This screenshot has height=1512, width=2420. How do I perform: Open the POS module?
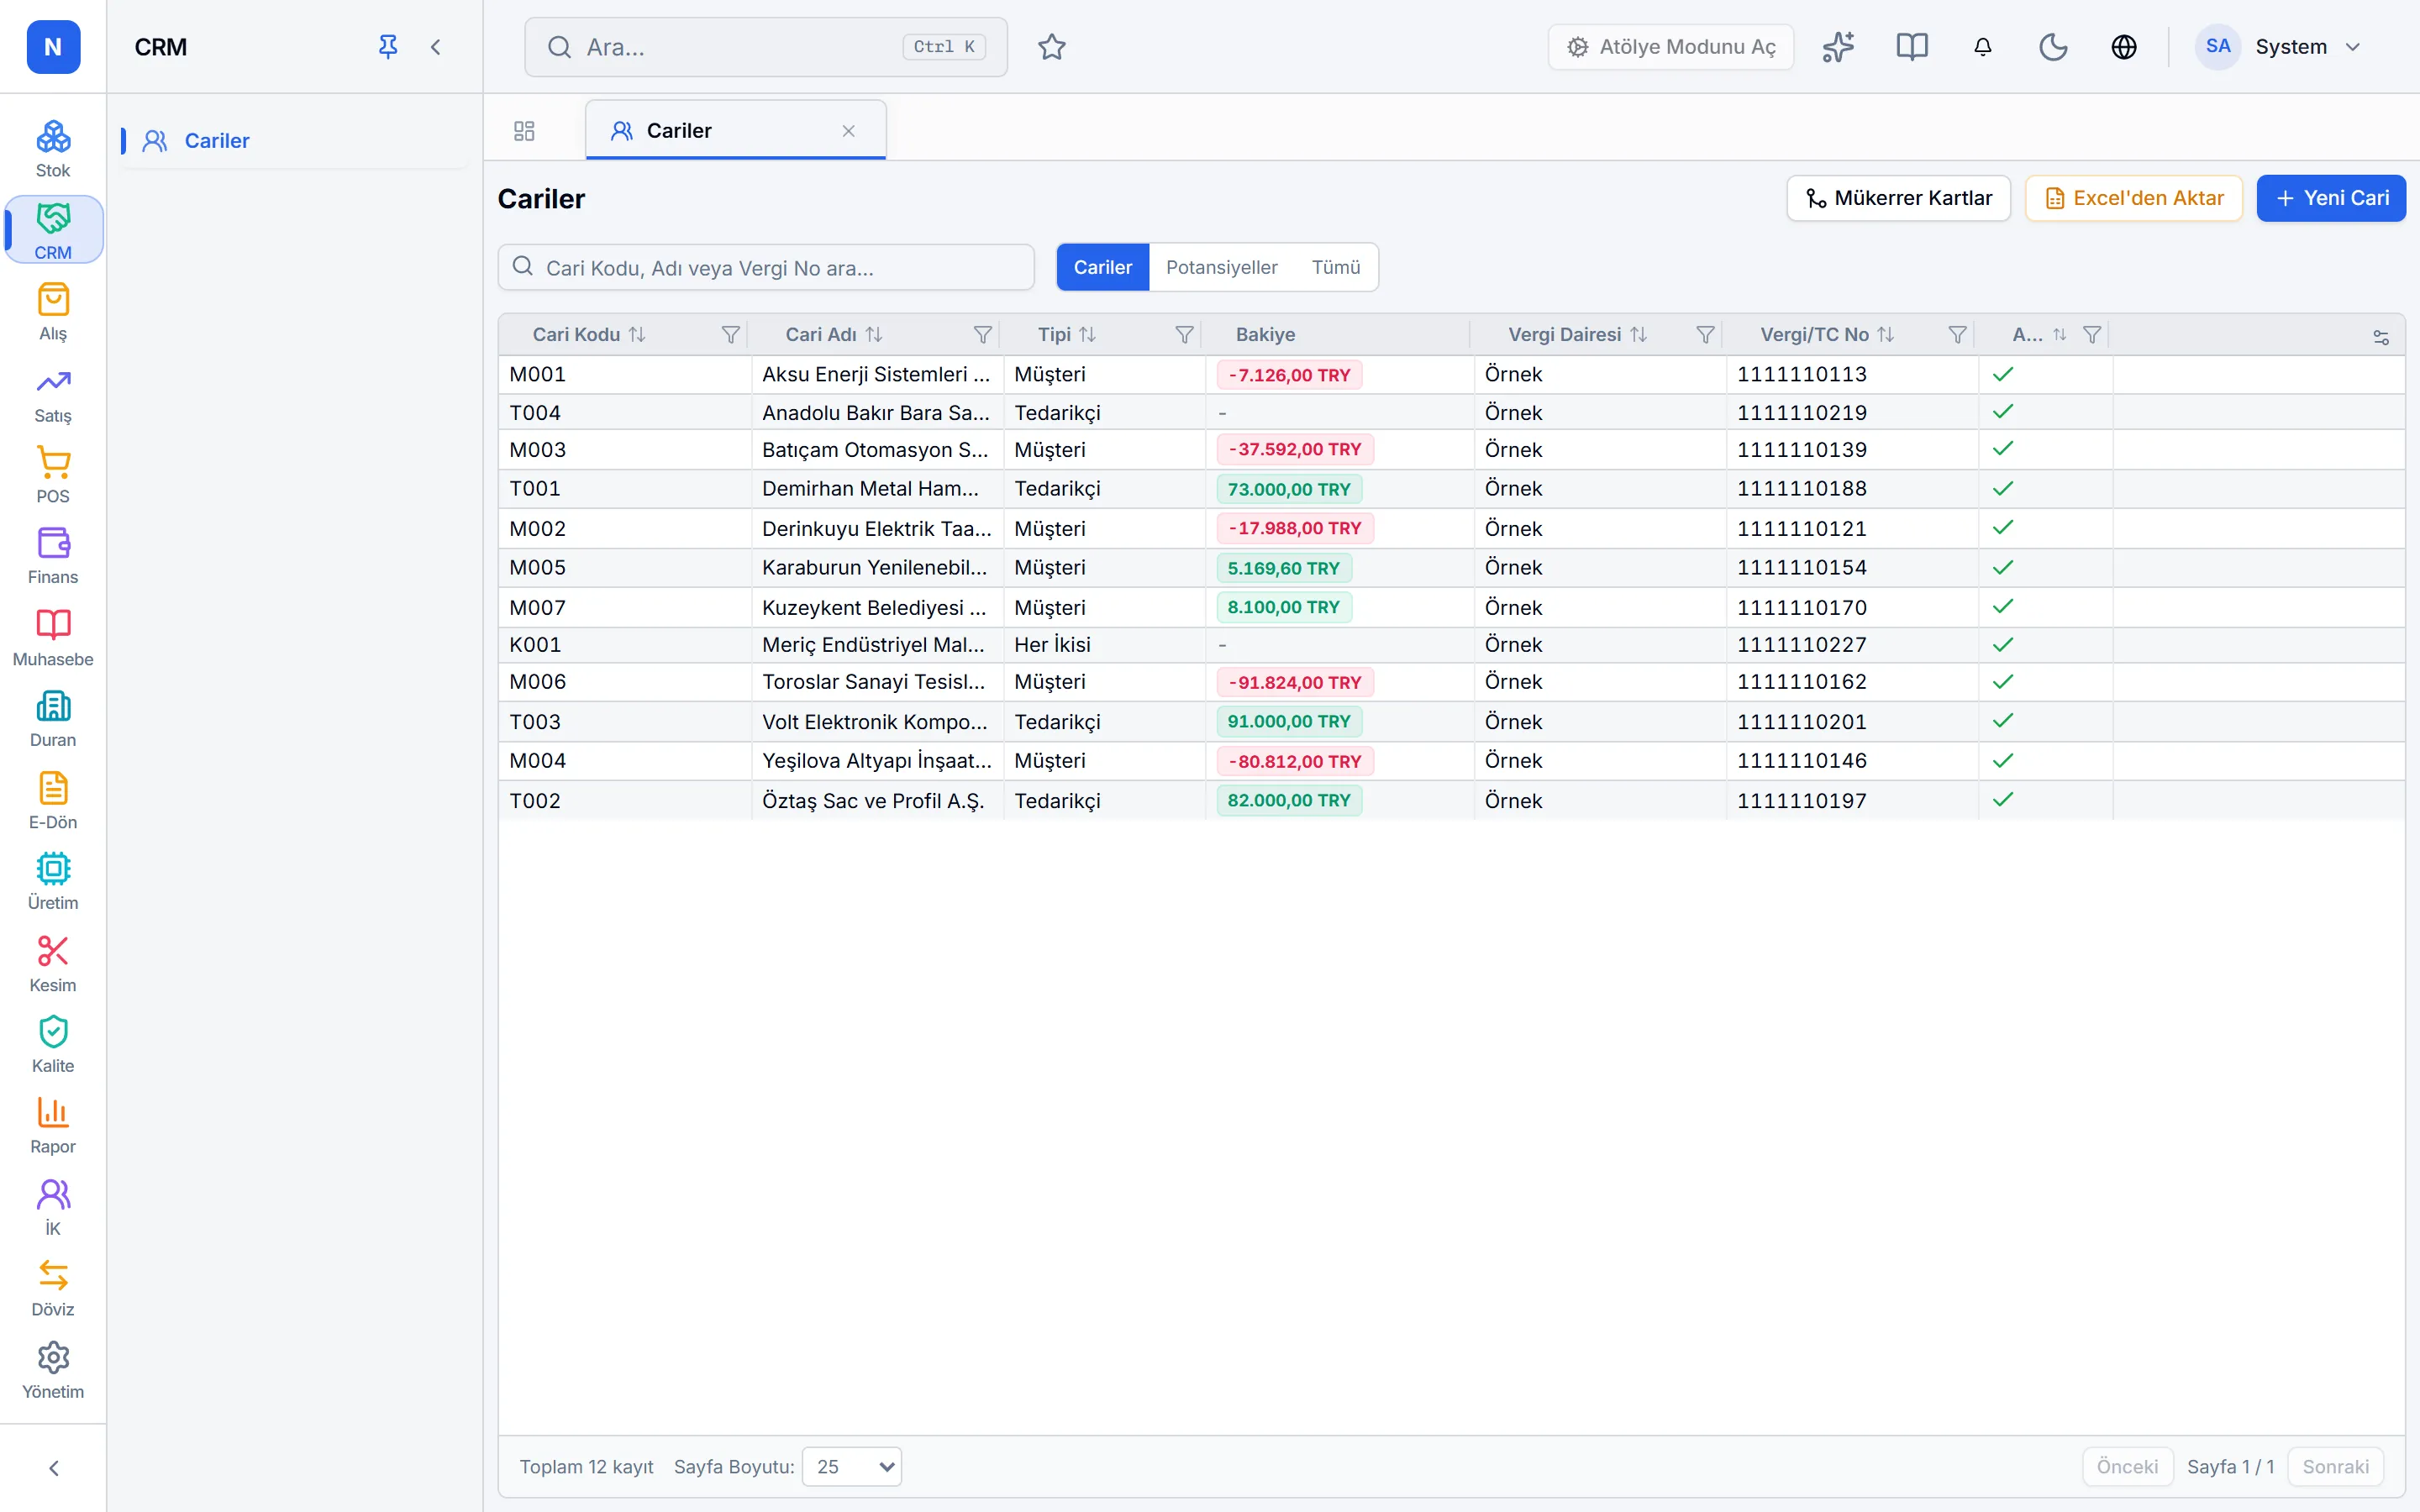[x=53, y=474]
